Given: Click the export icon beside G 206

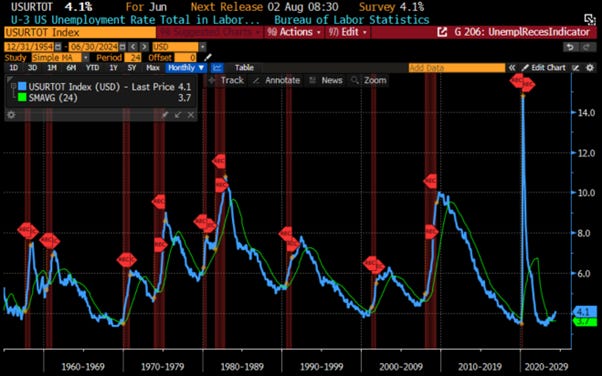Looking at the screenshot, I should click(442, 32).
